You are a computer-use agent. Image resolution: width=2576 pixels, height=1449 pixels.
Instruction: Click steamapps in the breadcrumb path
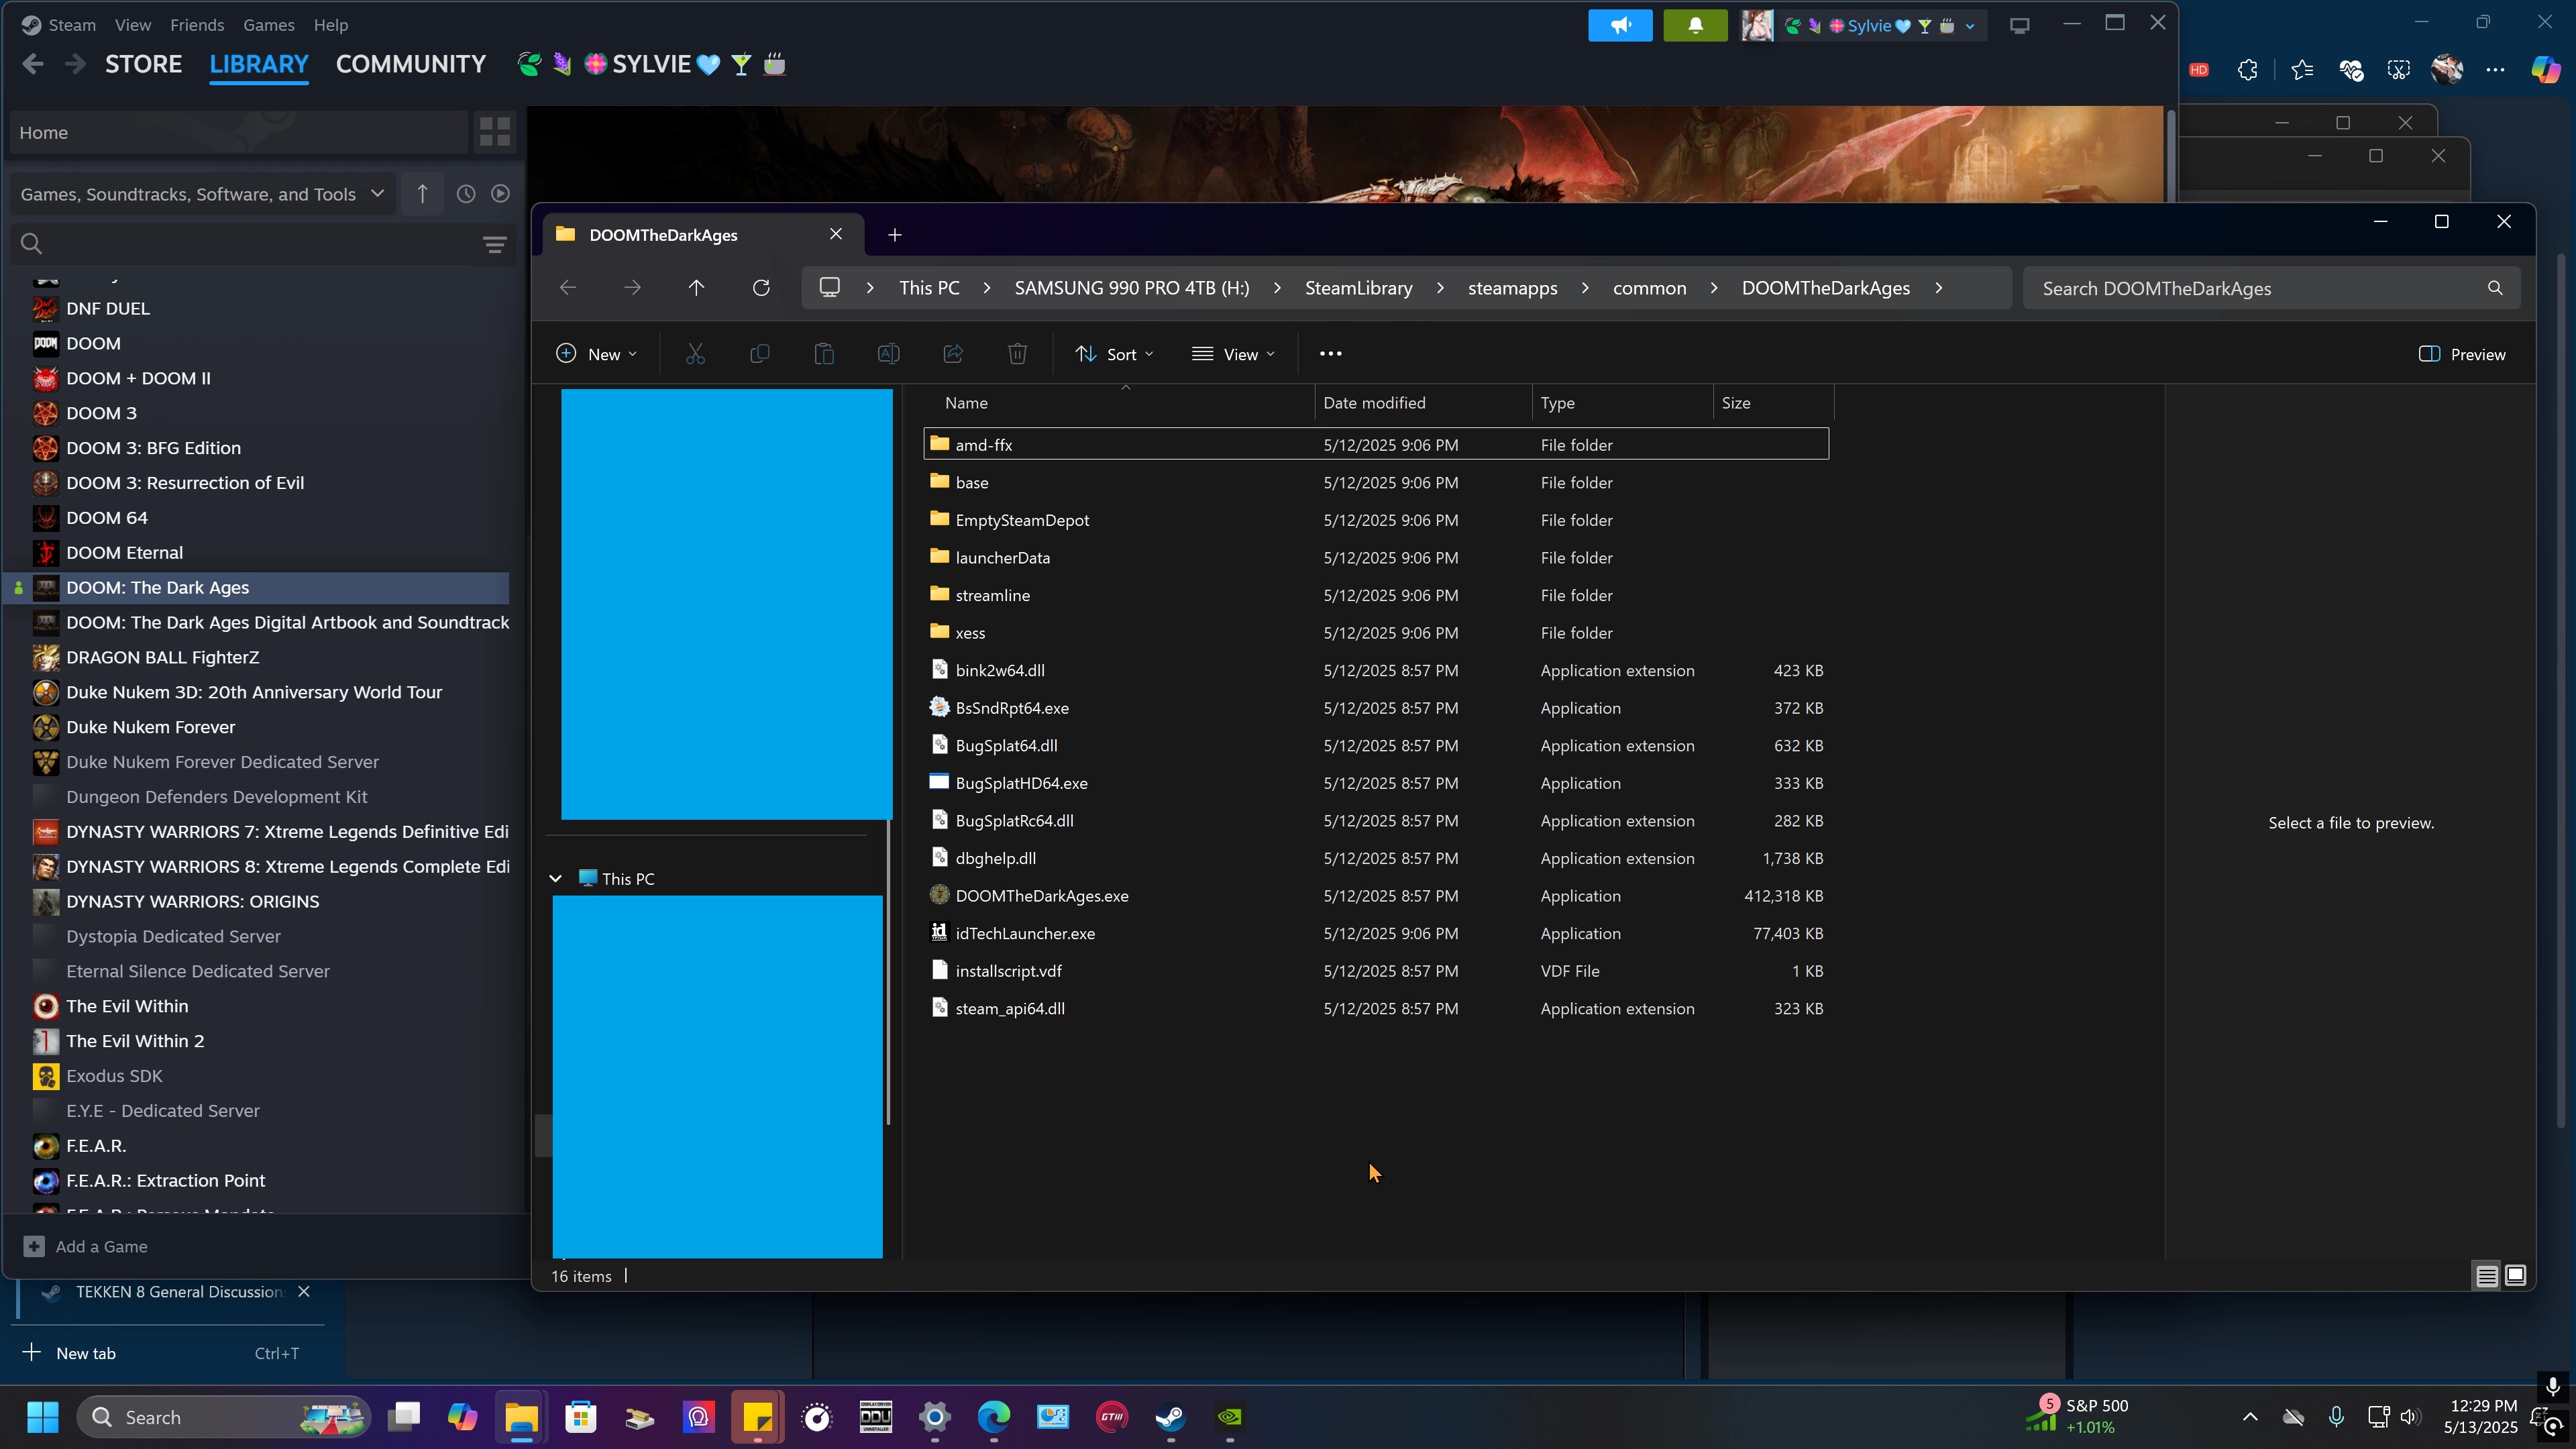[1512, 288]
